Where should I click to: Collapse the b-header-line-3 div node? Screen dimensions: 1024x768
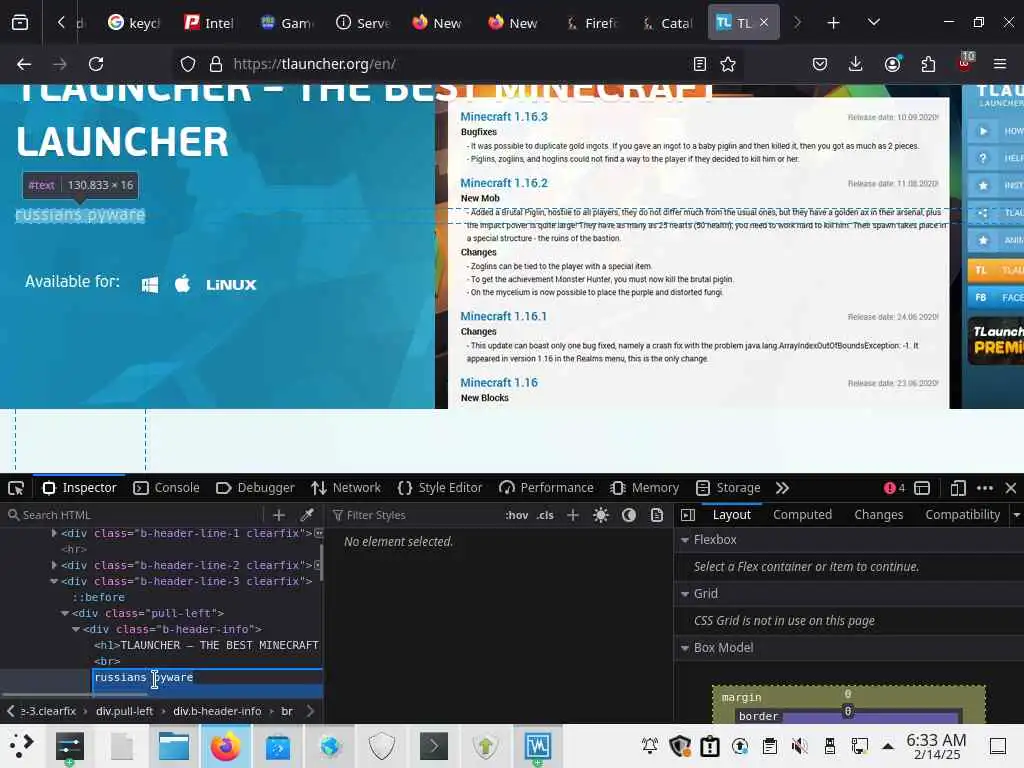54,581
